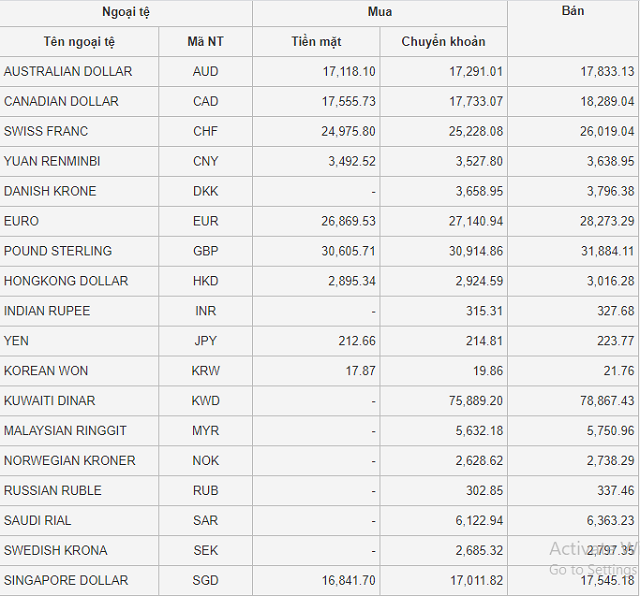Viewport: 640px width, 596px height.
Task: Click the POUND STERLING currency name
Action: [58, 251]
